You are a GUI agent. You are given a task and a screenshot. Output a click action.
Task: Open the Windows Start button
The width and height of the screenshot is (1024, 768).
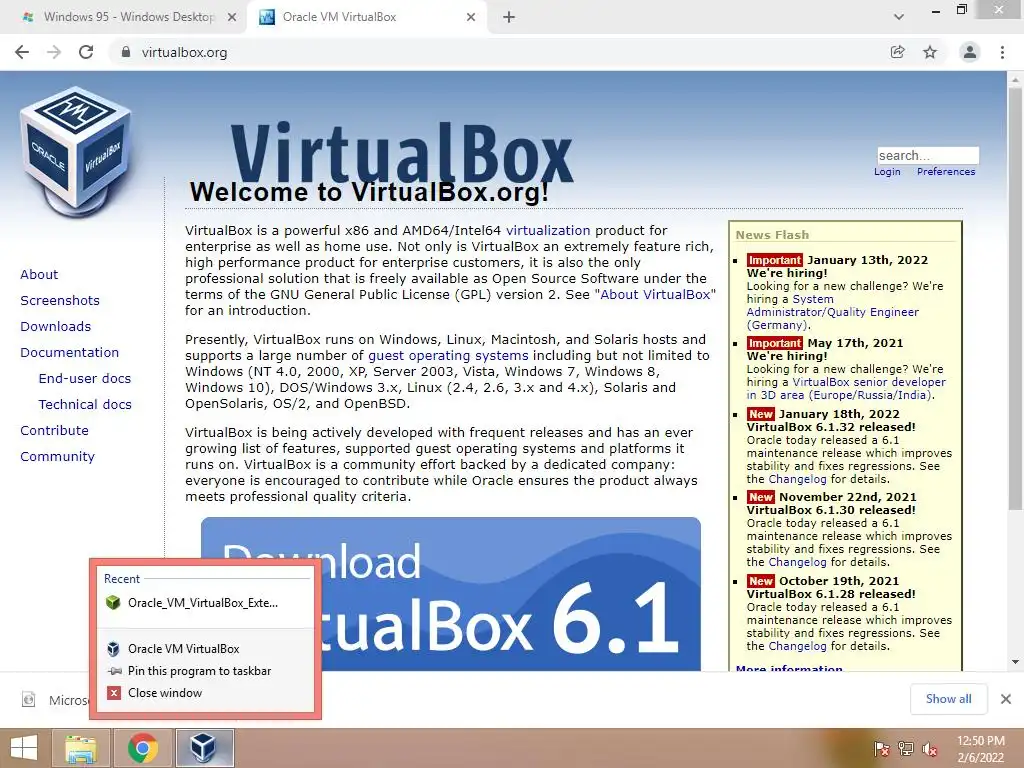24,748
